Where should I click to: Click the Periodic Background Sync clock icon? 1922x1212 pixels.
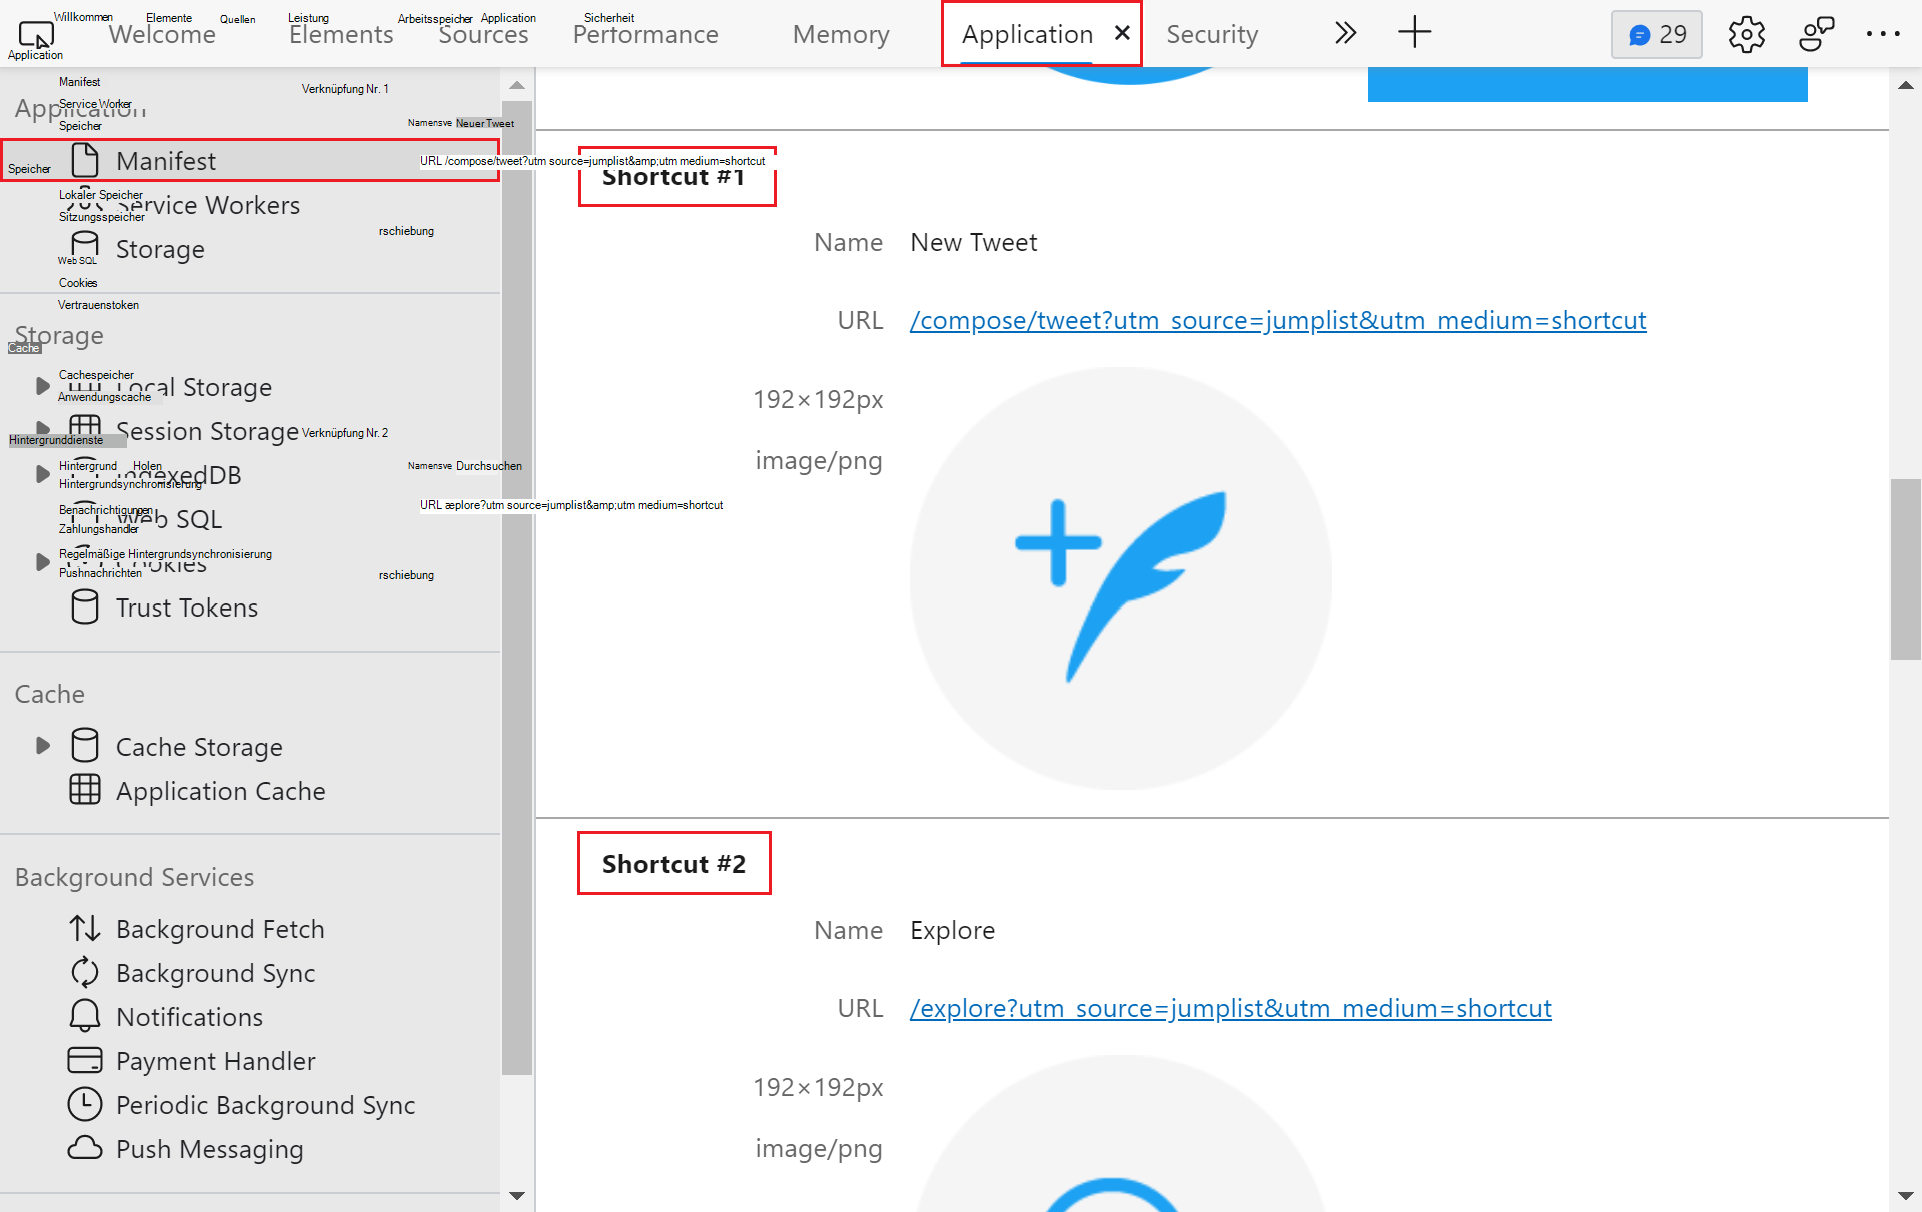85,1104
